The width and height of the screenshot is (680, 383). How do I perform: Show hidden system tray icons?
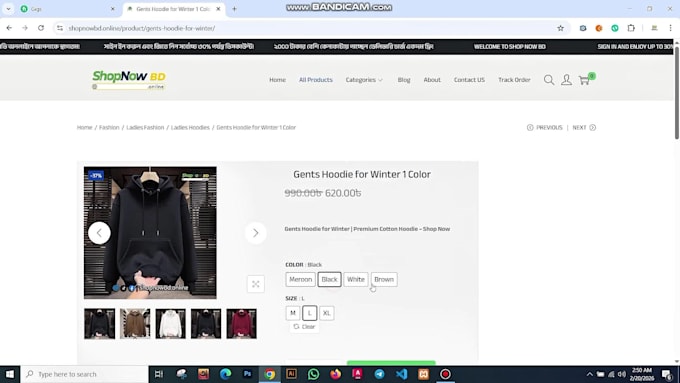pyautogui.click(x=589, y=374)
